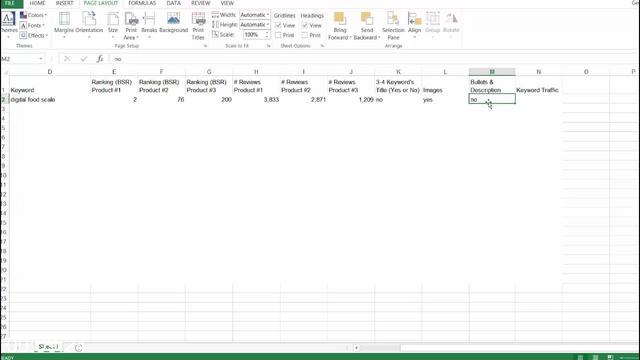
Task: Select column K header
Action: tap(398, 72)
